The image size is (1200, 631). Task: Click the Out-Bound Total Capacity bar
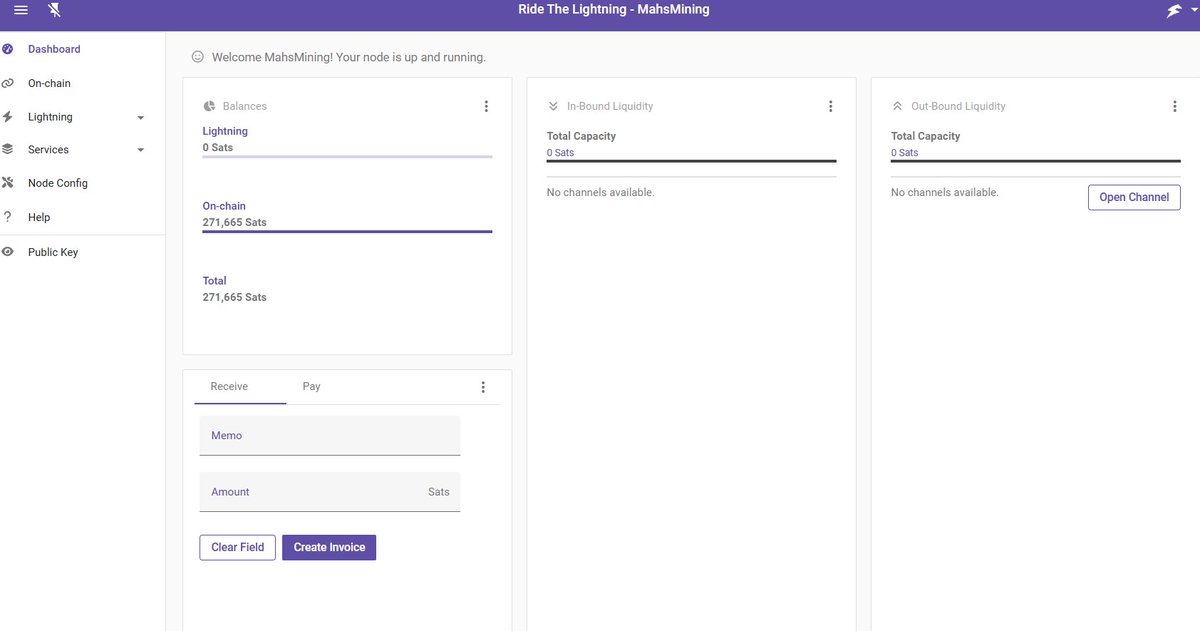1035,161
